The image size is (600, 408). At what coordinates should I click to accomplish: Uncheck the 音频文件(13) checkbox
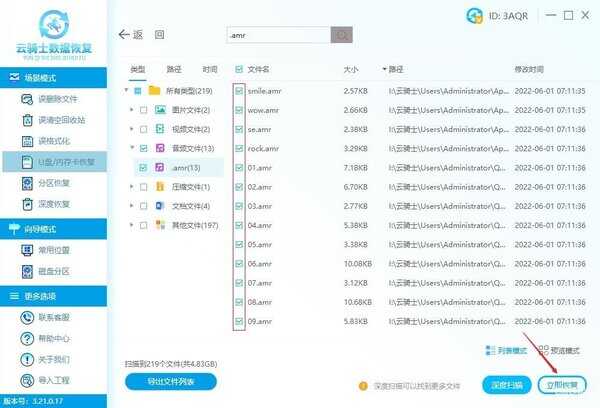pos(143,149)
